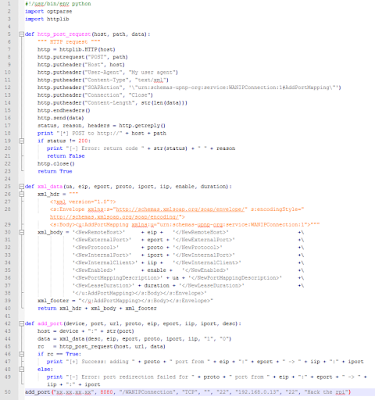The image size is (375, 400).
Task: Click the '<NewLeaseDuration>' string on line 37
Action: 103,285
